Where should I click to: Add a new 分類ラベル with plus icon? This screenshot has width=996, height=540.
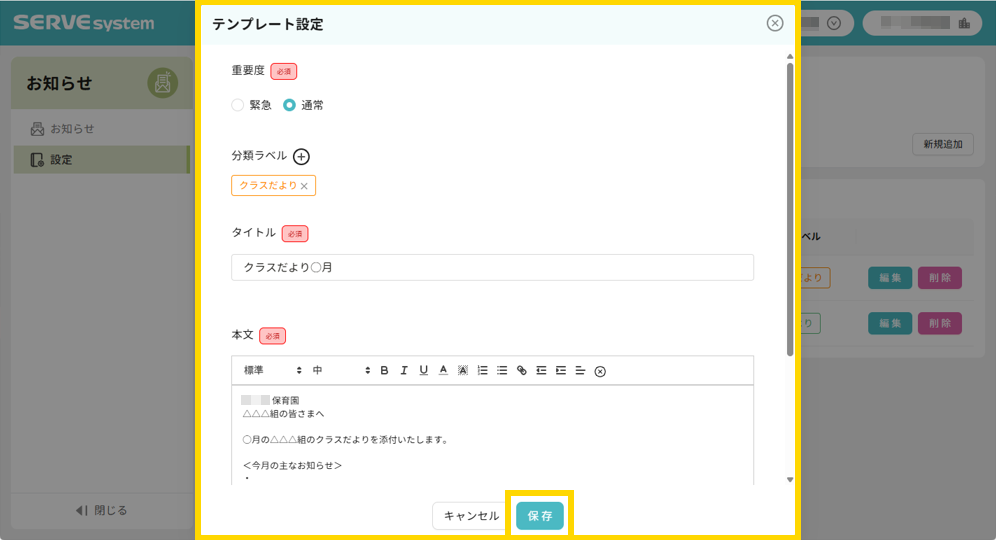pos(301,156)
